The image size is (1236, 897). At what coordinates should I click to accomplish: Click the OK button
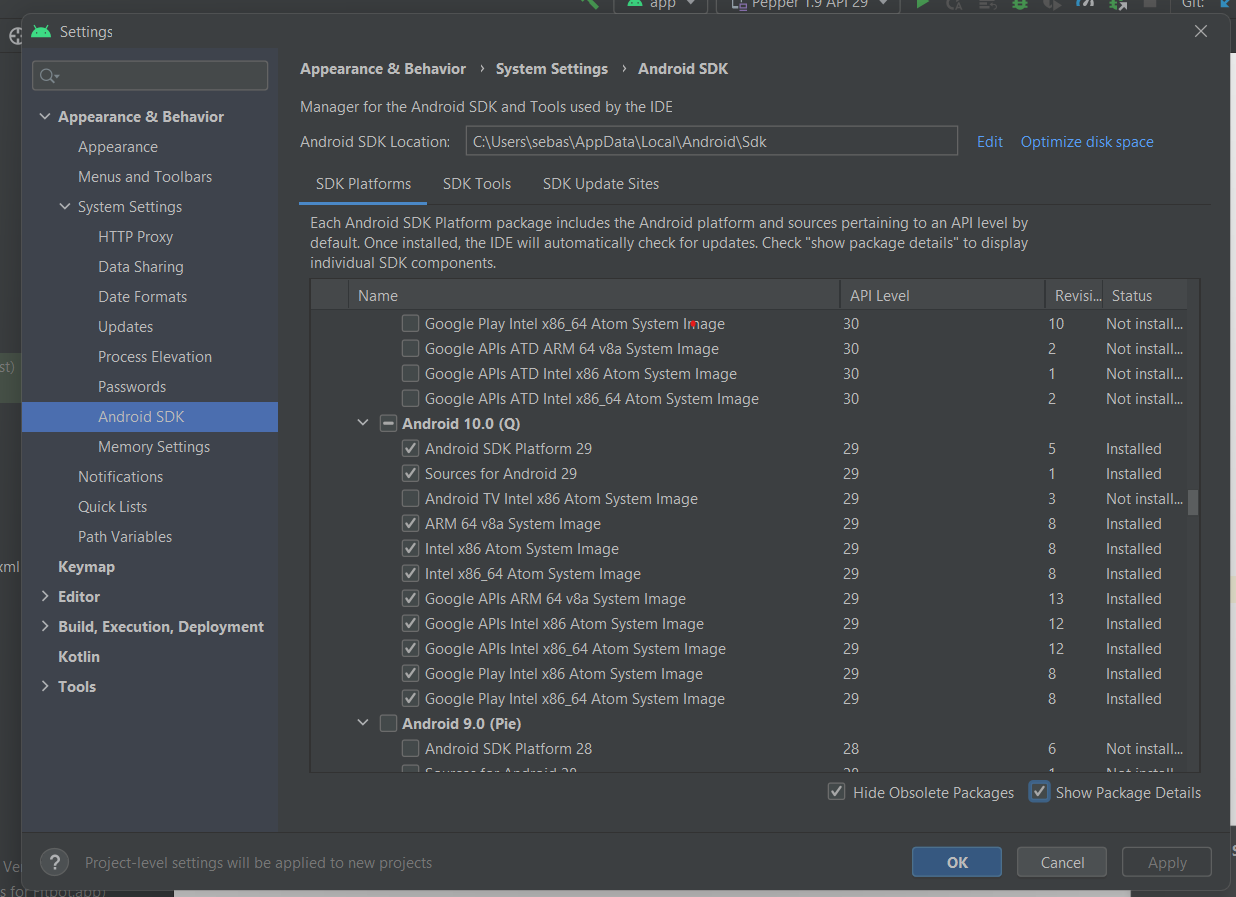point(957,862)
